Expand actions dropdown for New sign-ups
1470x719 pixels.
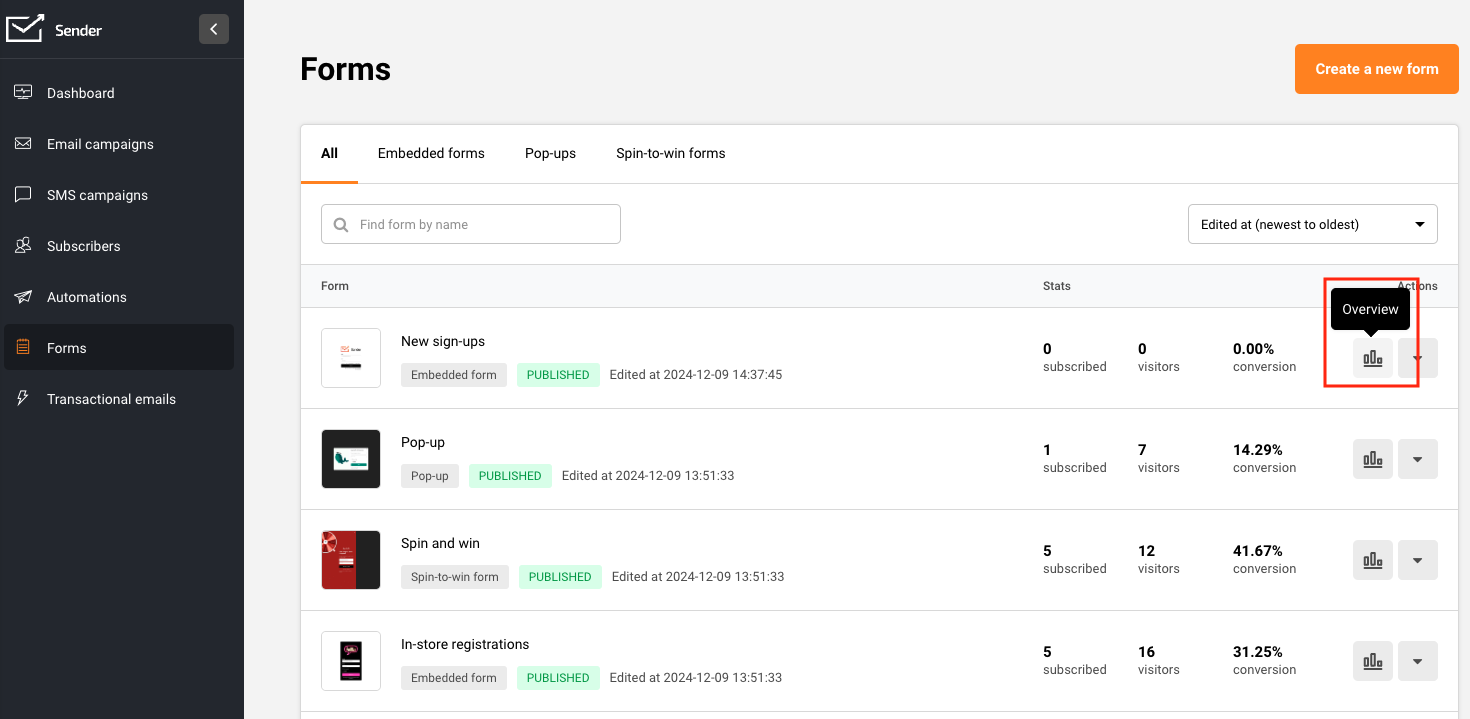(1417, 358)
